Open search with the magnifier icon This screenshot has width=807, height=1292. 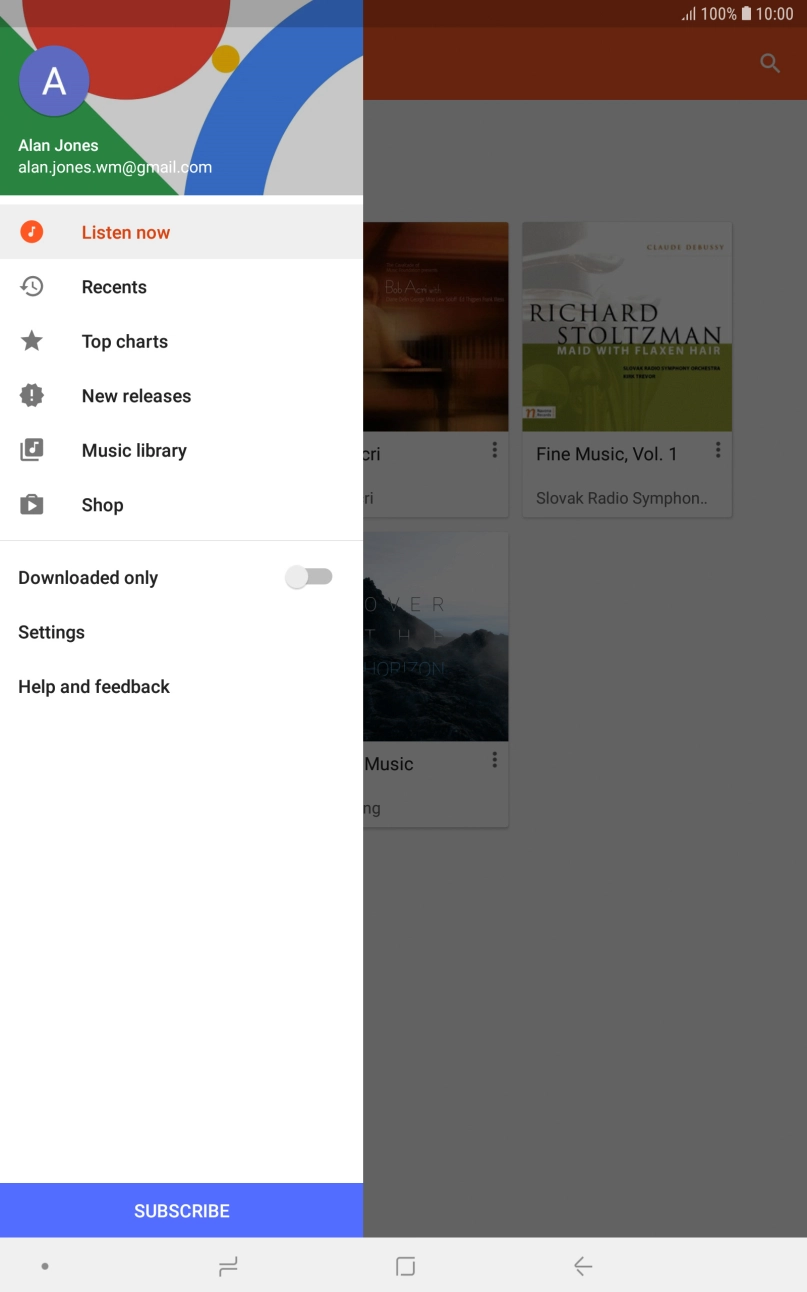(769, 64)
